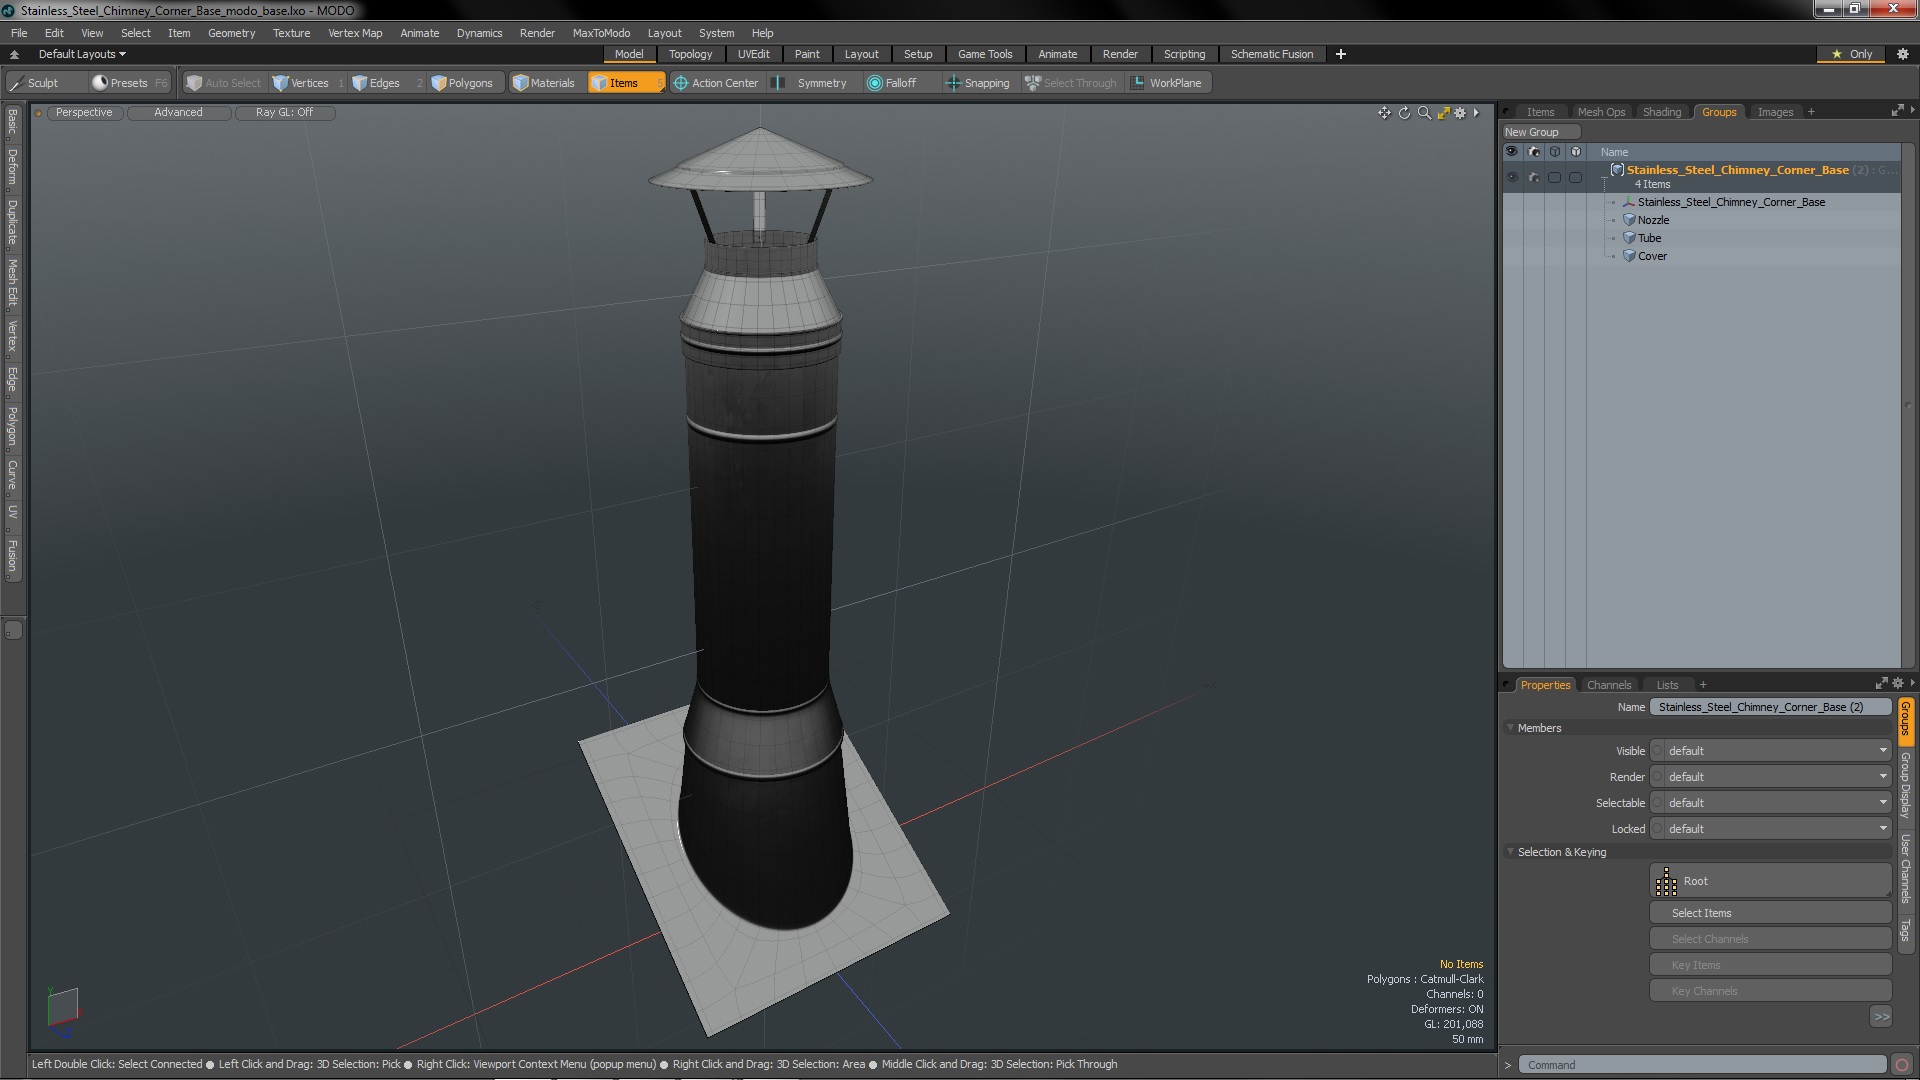Open the WorkPlane options
The image size is (1920, 1080).
pyautogui.click(x=1167, y=83)
